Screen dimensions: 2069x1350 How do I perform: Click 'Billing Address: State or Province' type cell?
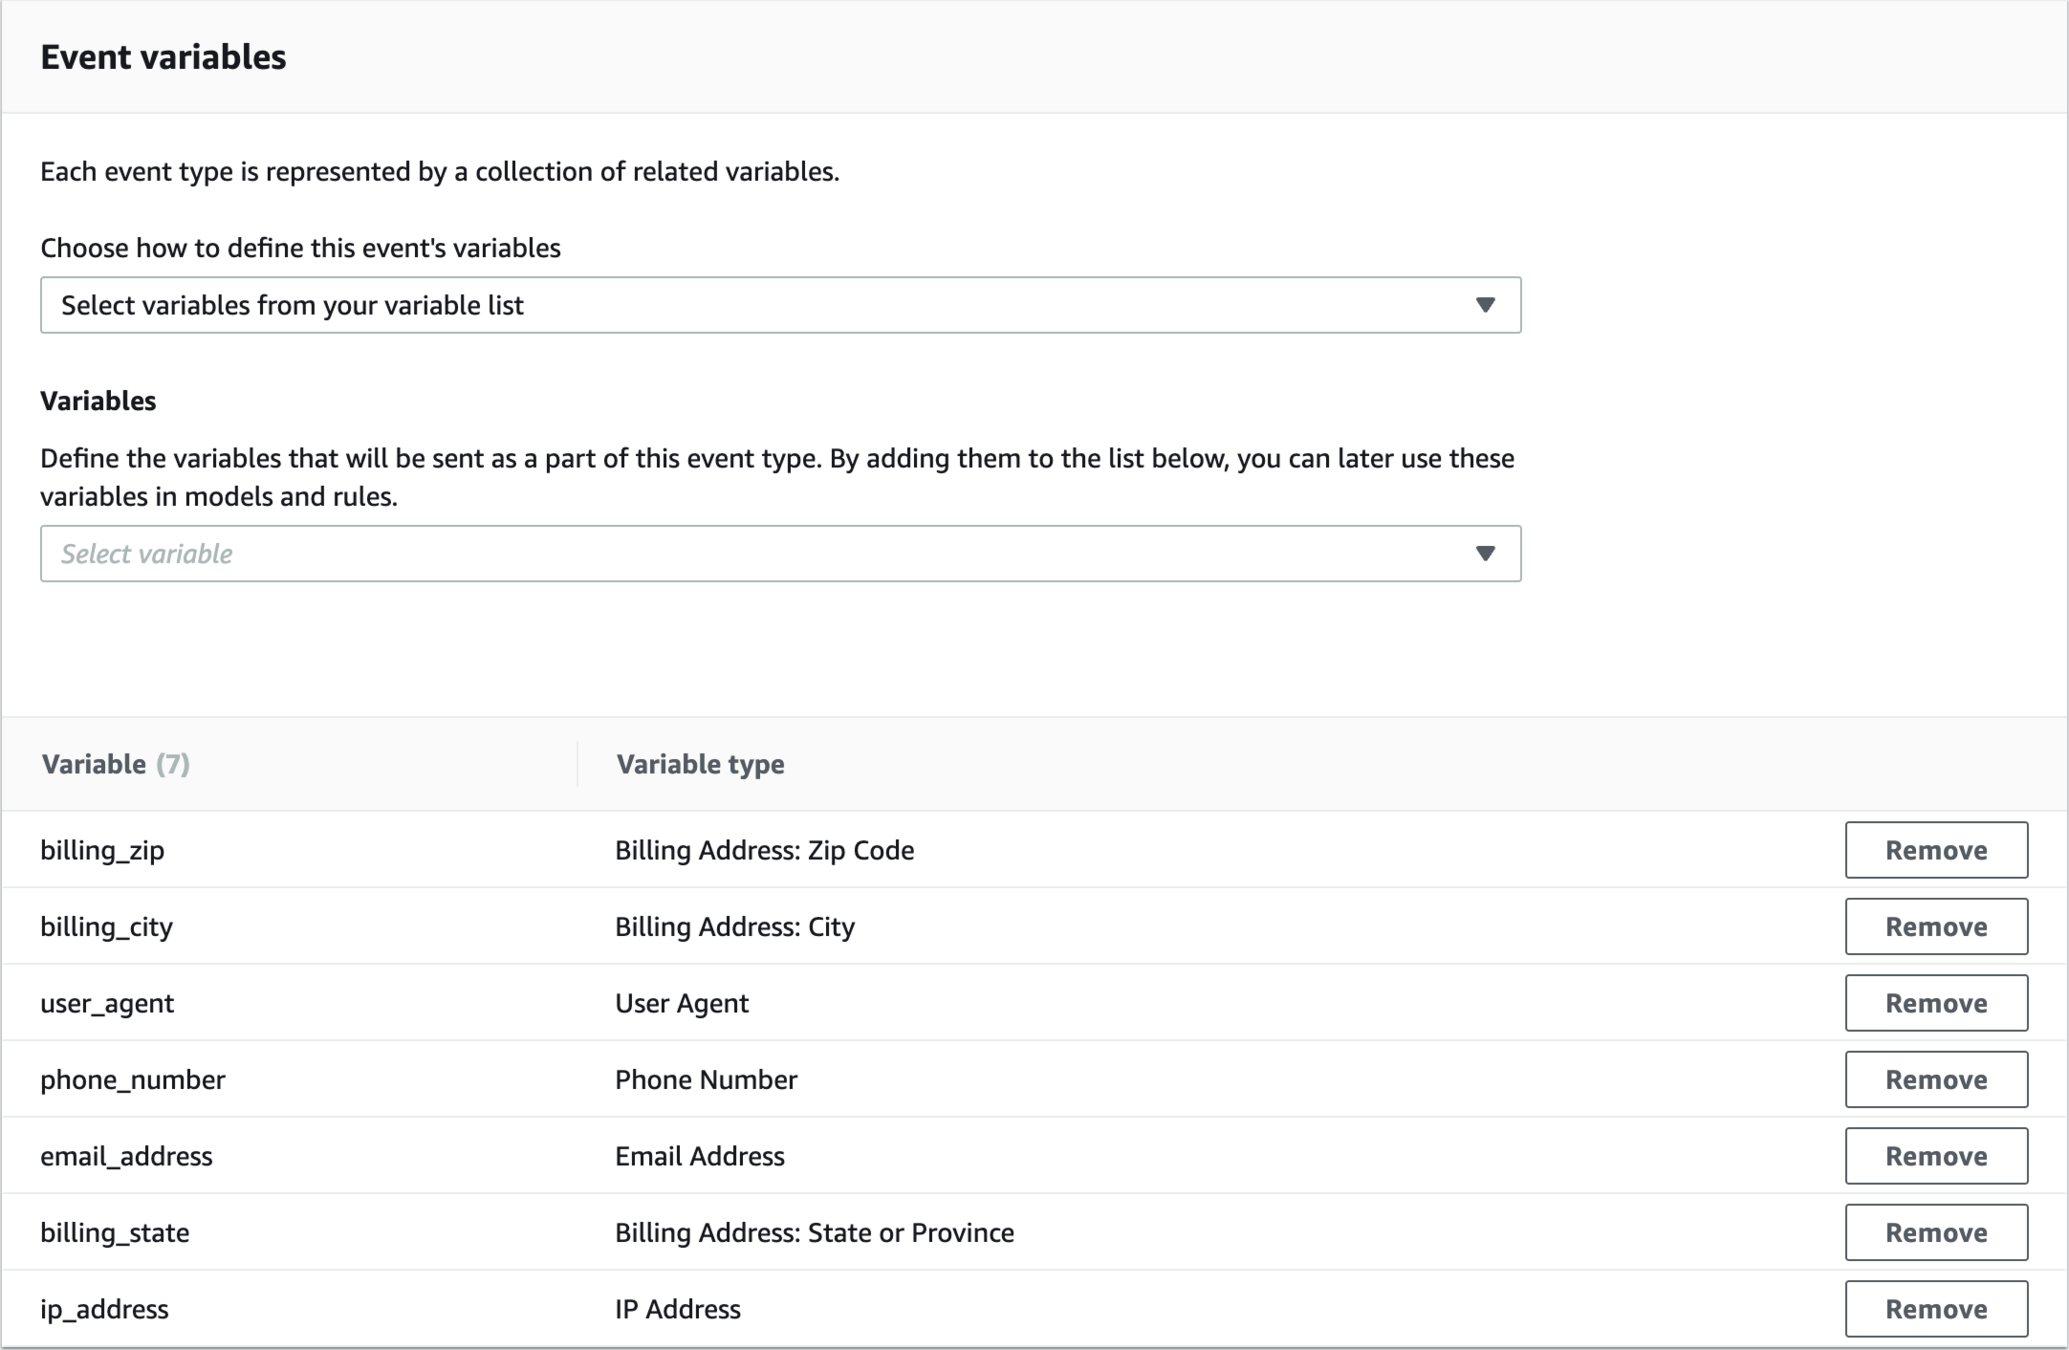tap(814, 1232)
